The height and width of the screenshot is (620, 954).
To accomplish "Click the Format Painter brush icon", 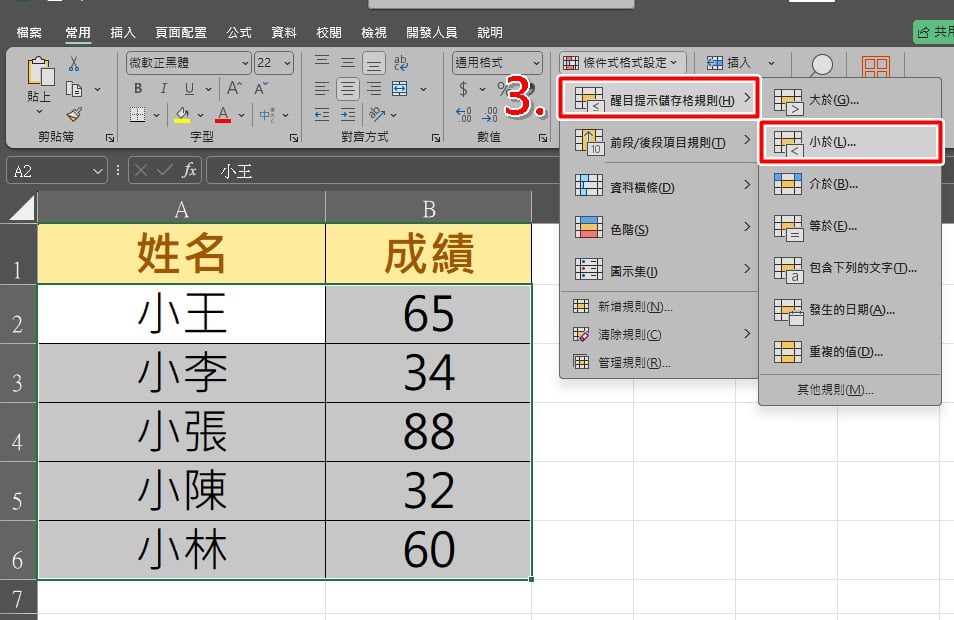I will (x=75, y=114).
